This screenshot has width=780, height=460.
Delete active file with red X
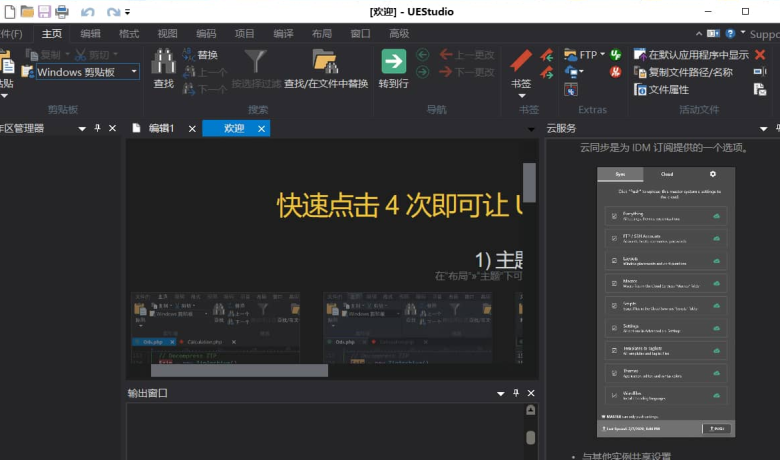point(760,55)
